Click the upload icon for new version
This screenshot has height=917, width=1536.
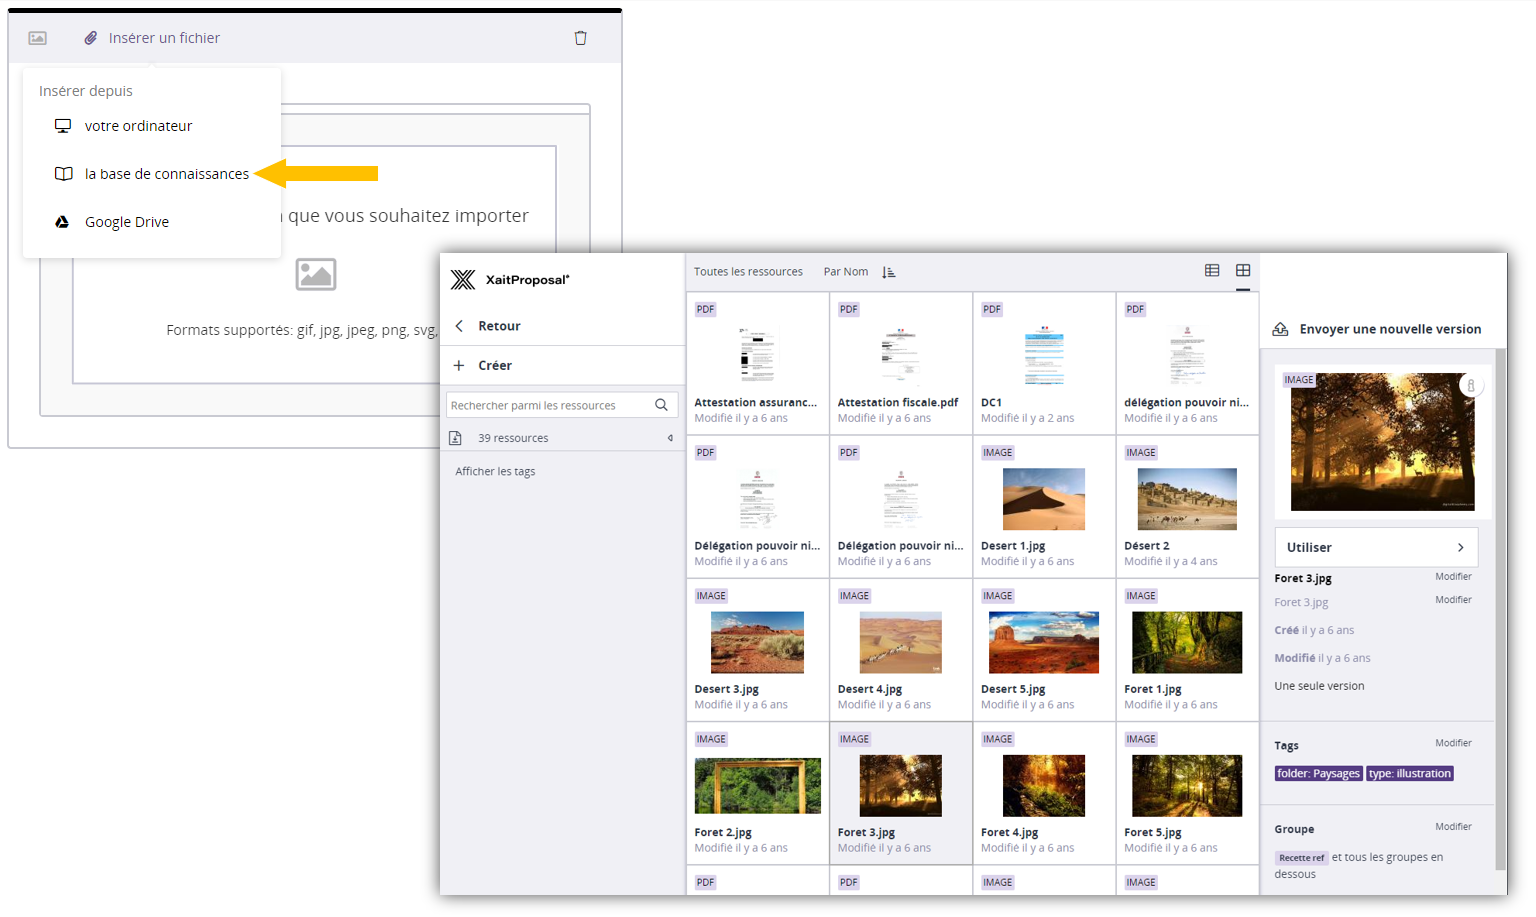tap(1280, 329)
